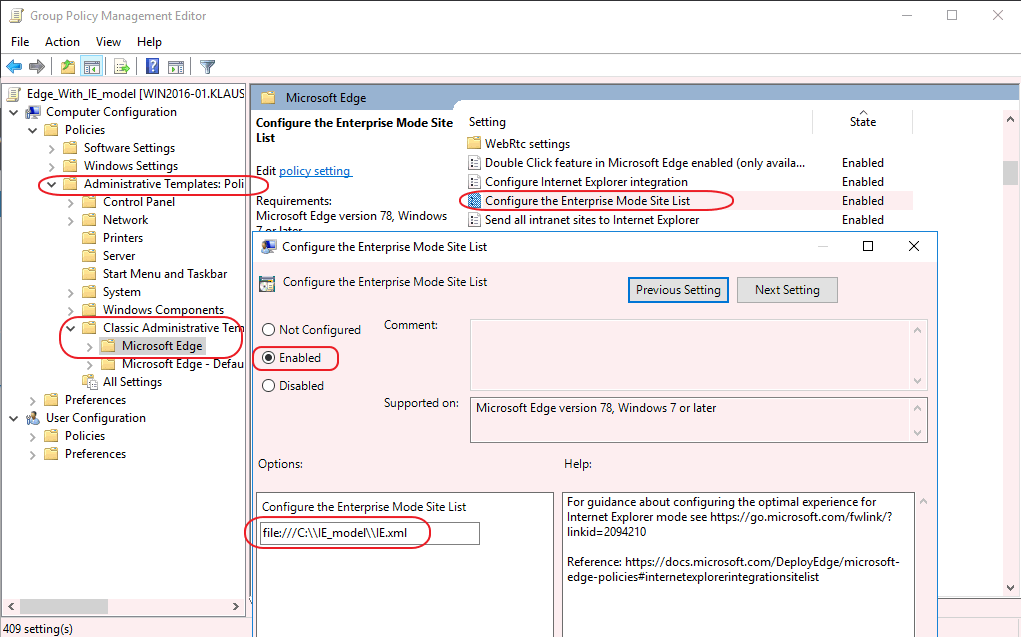
Task: Collapse the User Configuration tree node
Action: pyautogui.click(x=14, y=418)
